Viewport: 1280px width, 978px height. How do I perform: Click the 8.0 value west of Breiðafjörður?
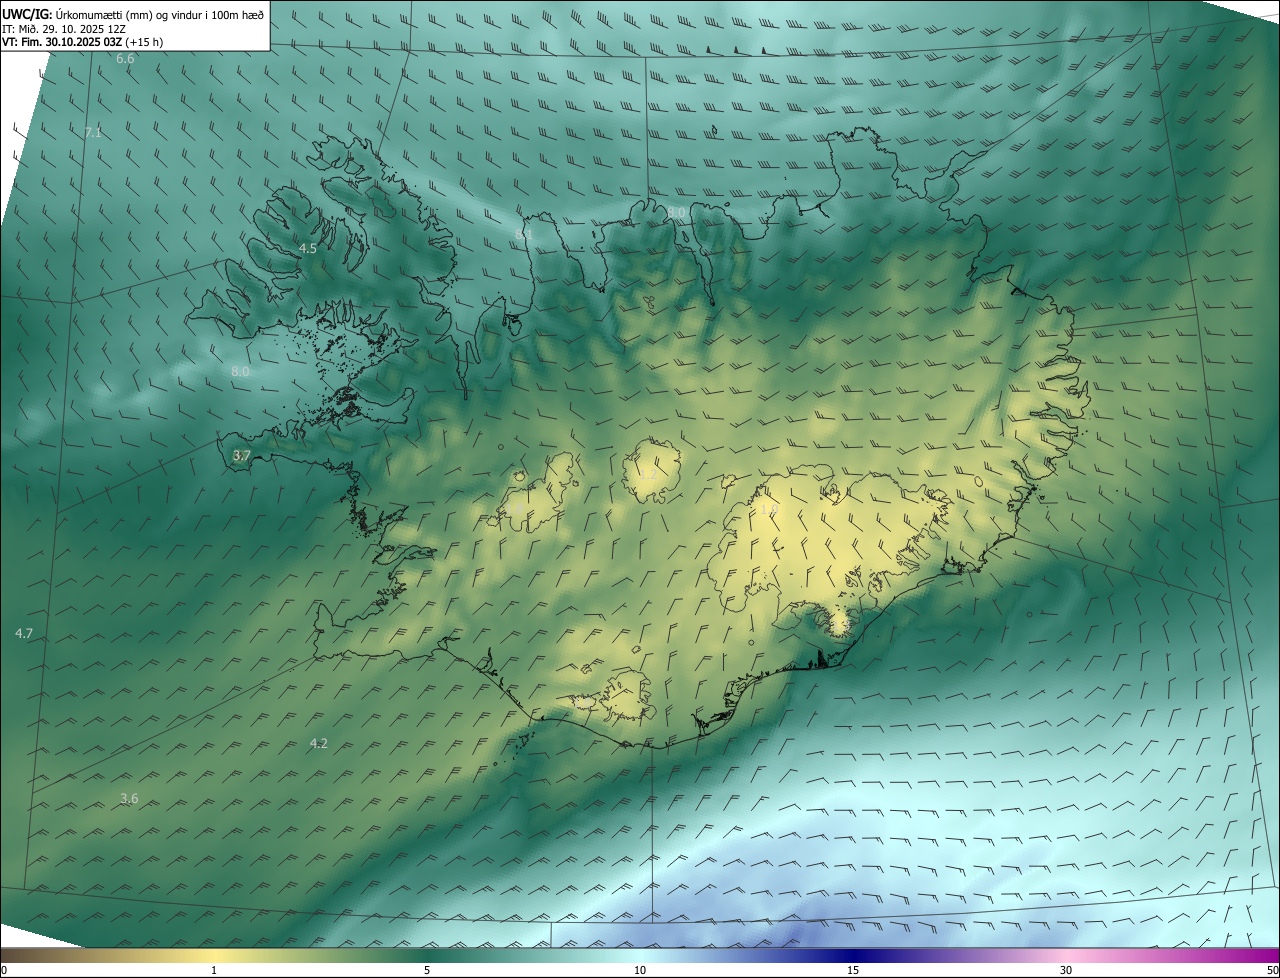click(240, 371)
